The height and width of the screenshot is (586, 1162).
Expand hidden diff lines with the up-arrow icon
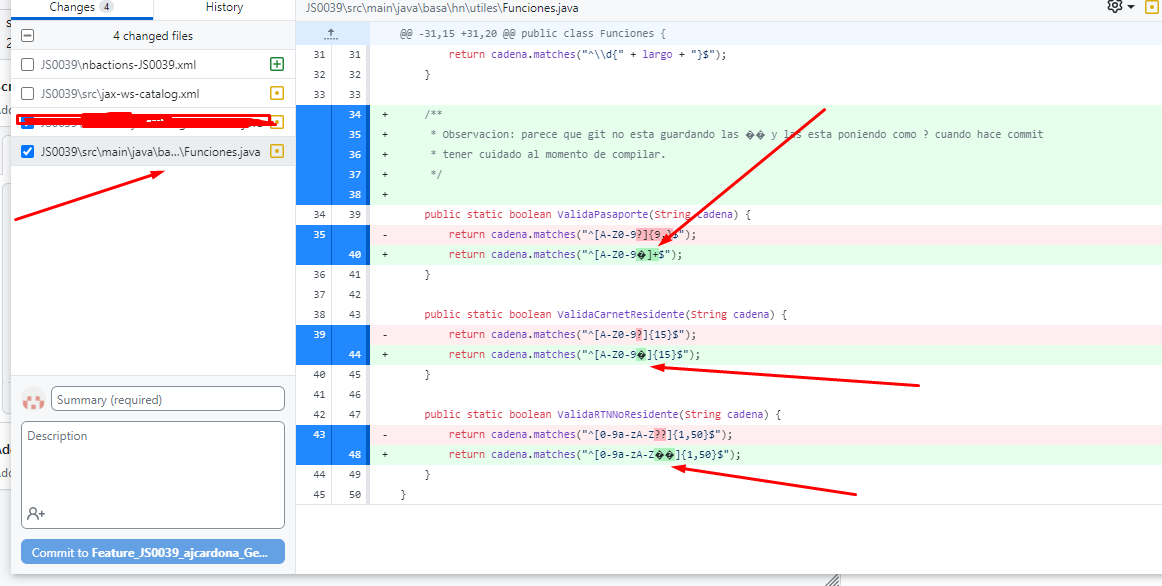332,33
